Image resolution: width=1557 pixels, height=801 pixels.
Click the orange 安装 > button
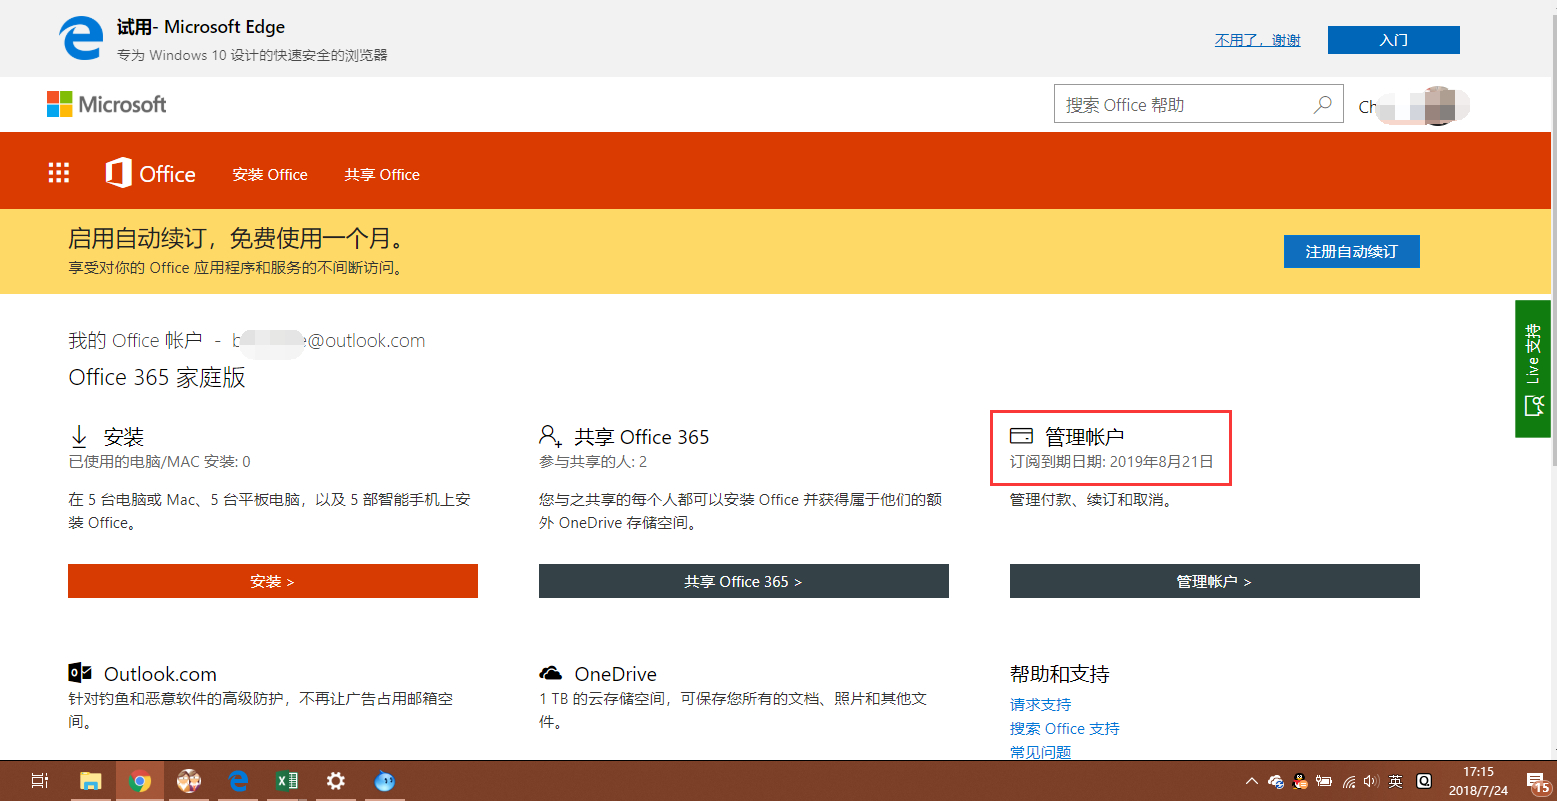(x=273, y=581)
